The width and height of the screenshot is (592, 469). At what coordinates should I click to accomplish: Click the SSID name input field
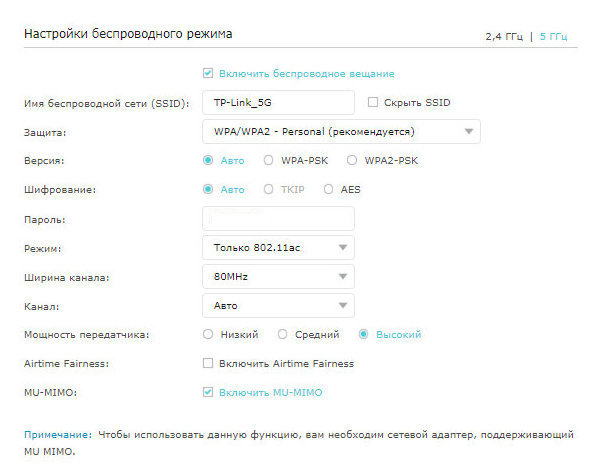coord(278,102)
